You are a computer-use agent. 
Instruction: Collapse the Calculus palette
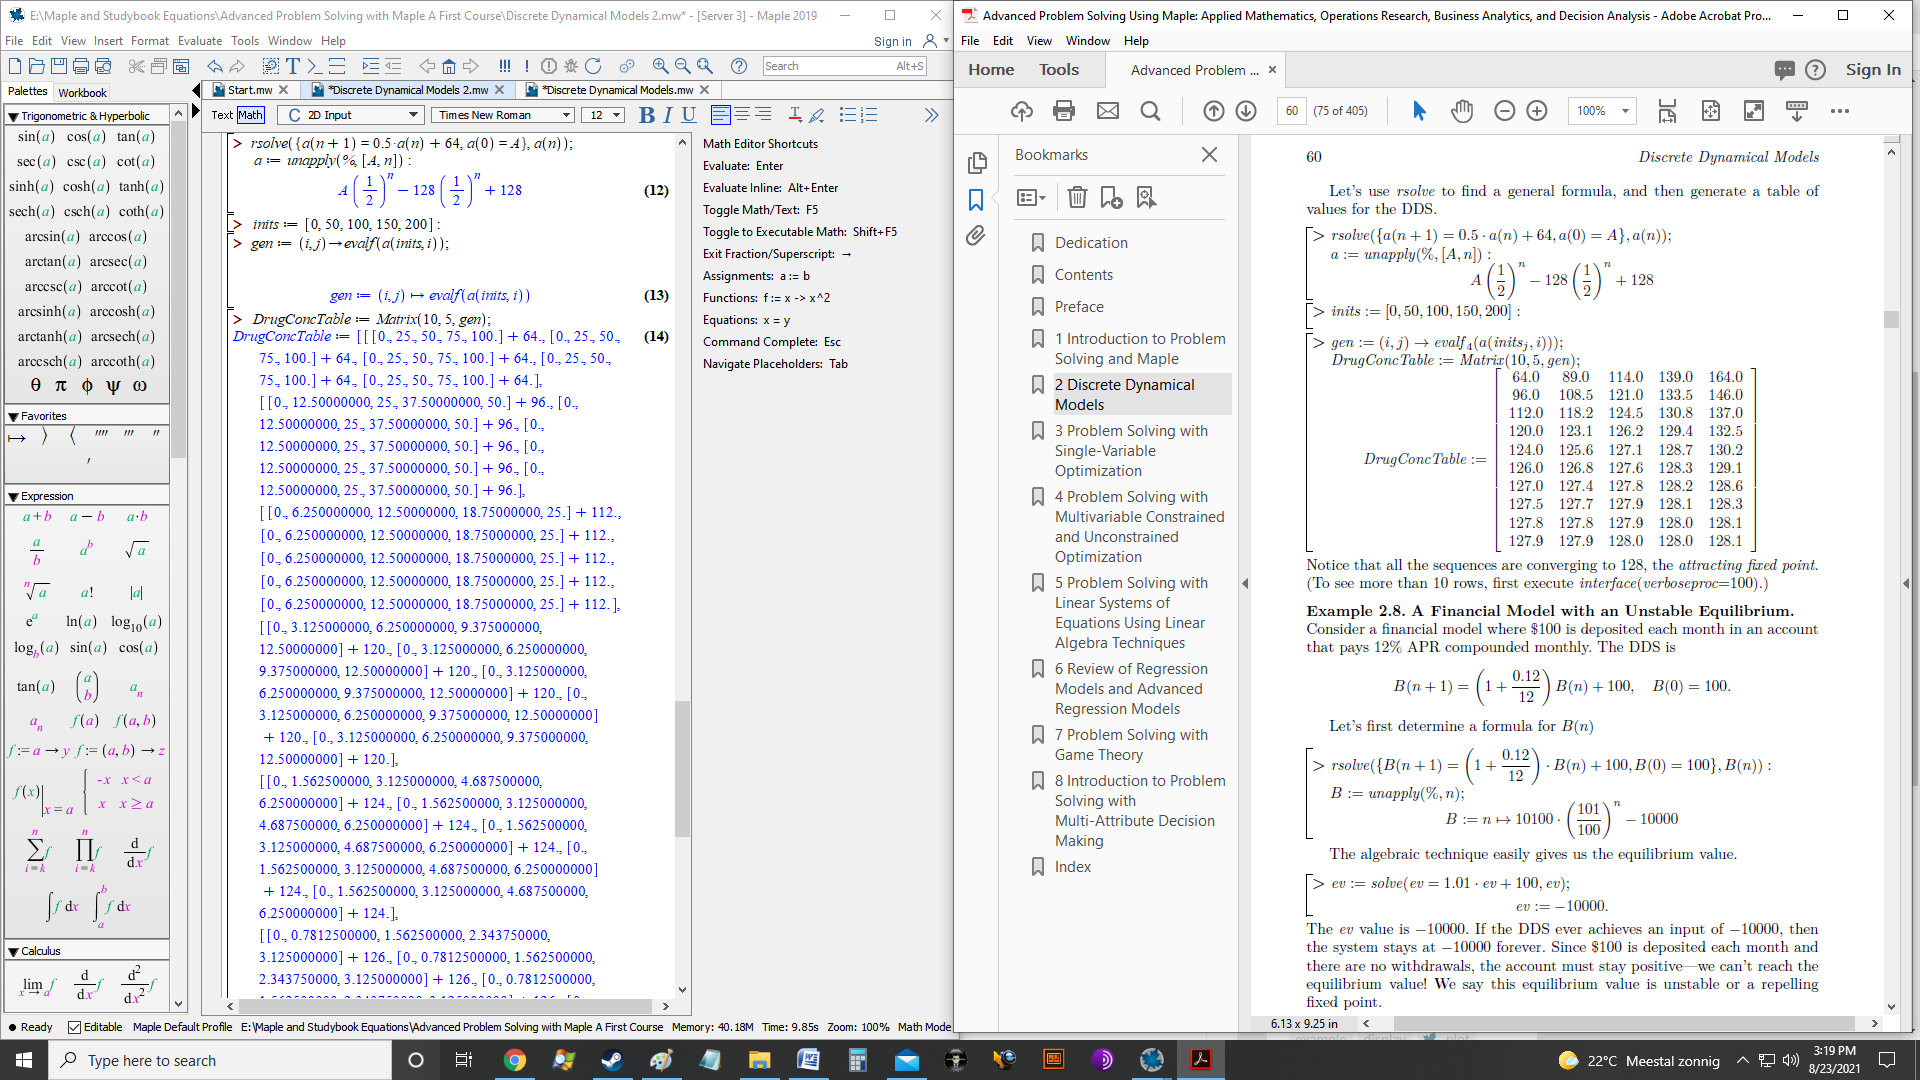(13, 951)
